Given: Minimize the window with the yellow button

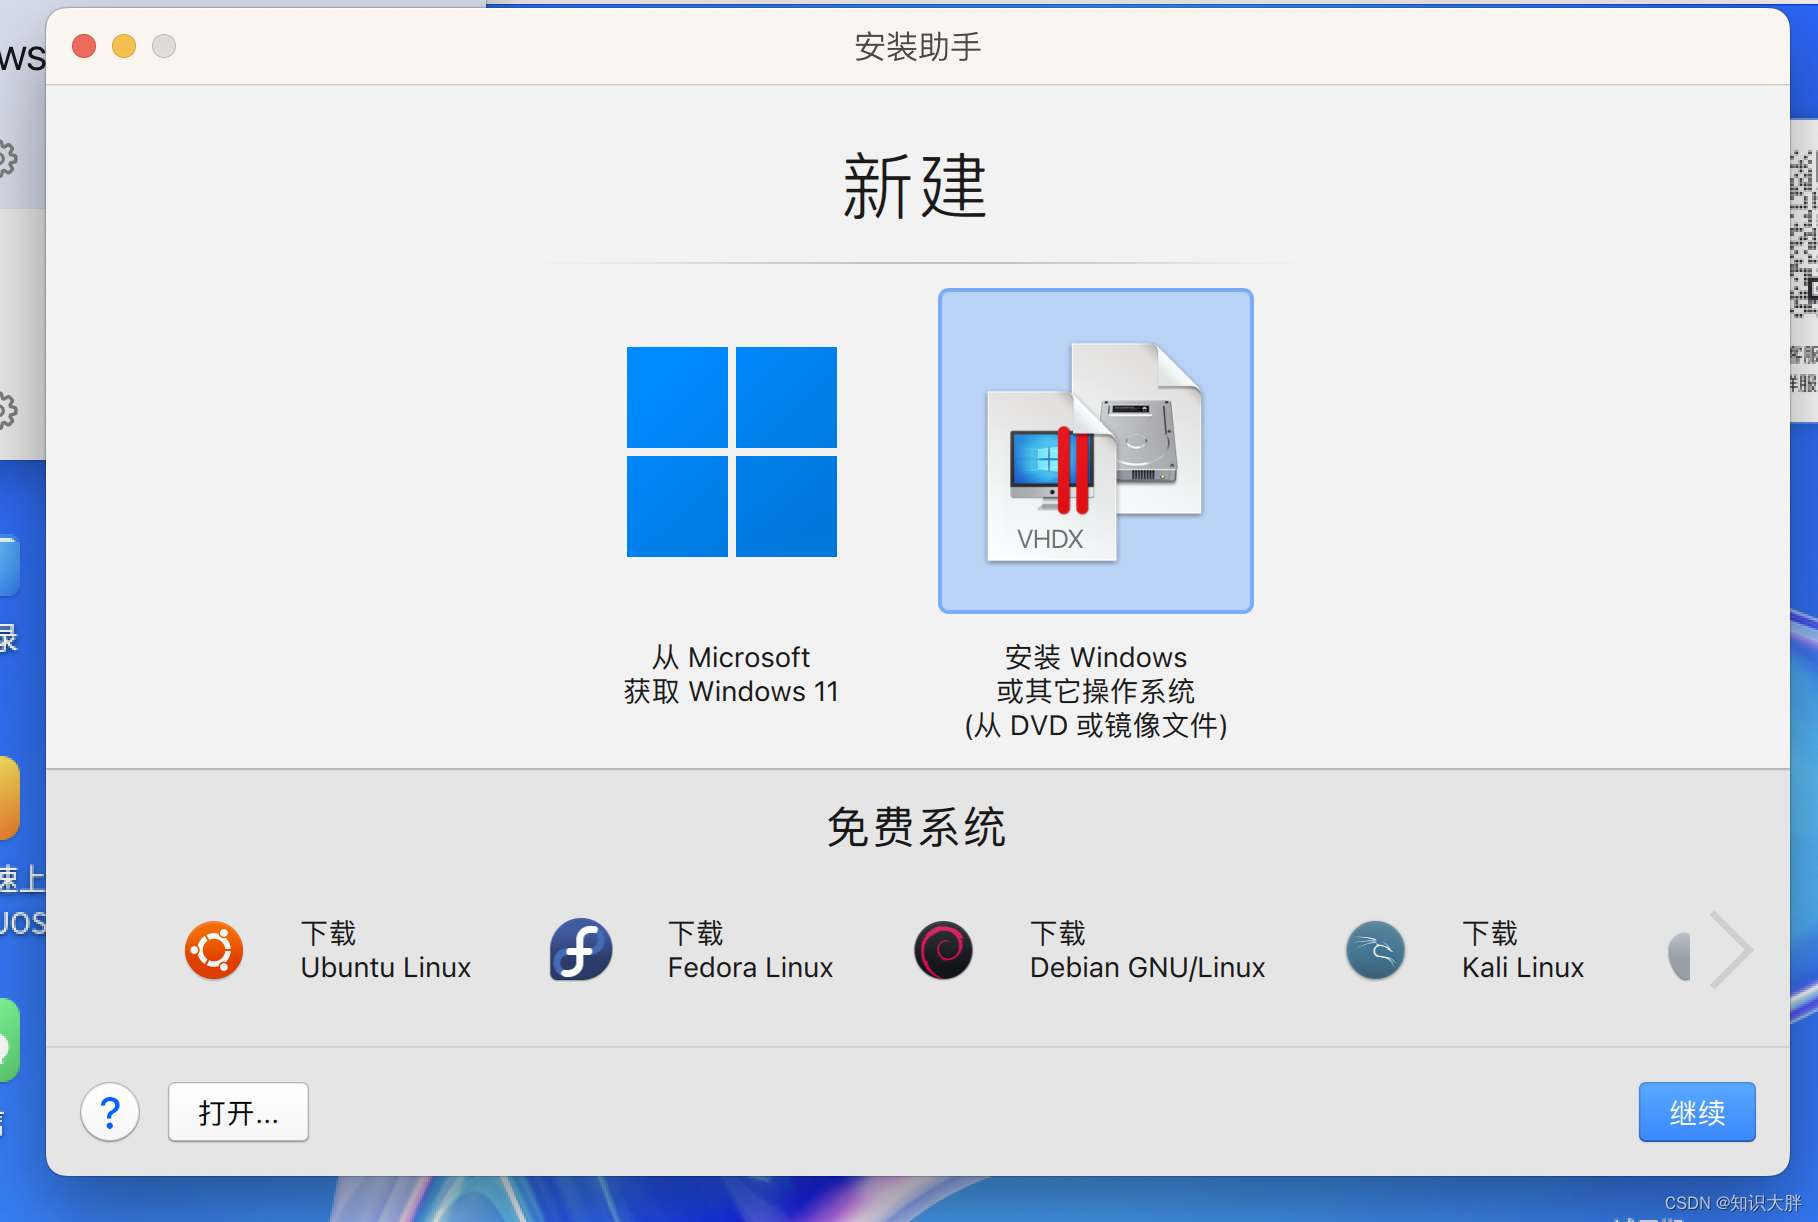Looking at the screenshot, I should (124, 46).
